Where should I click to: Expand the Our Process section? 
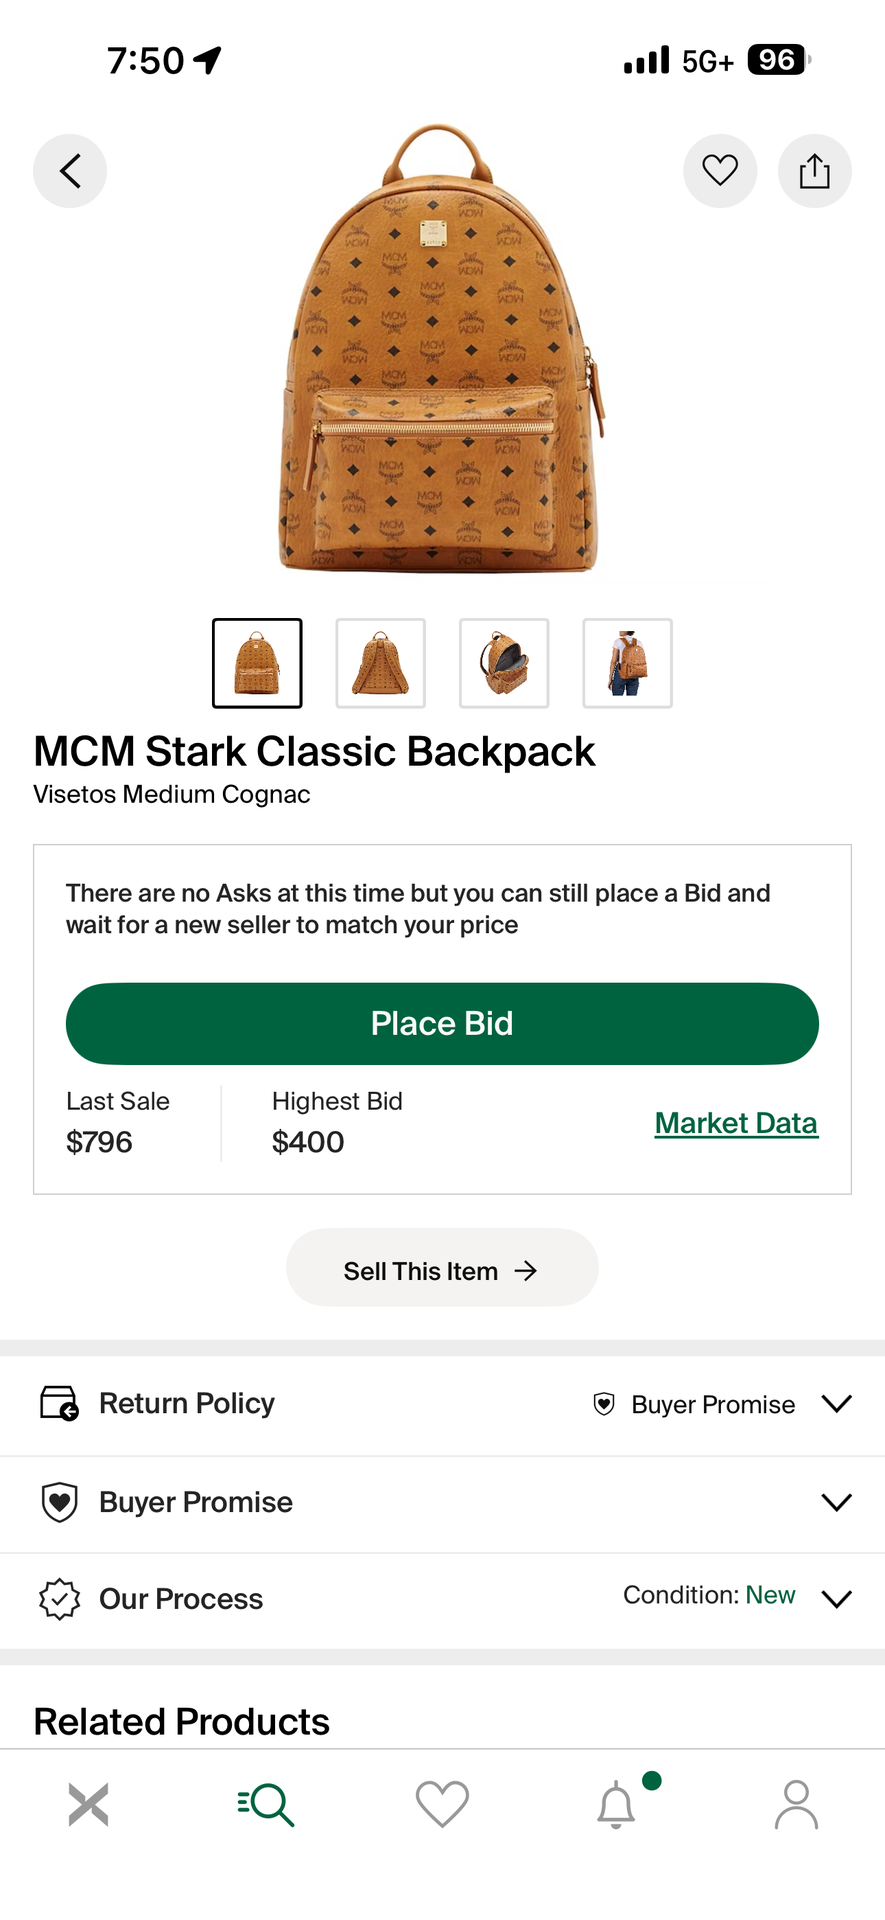(836, 1598)
